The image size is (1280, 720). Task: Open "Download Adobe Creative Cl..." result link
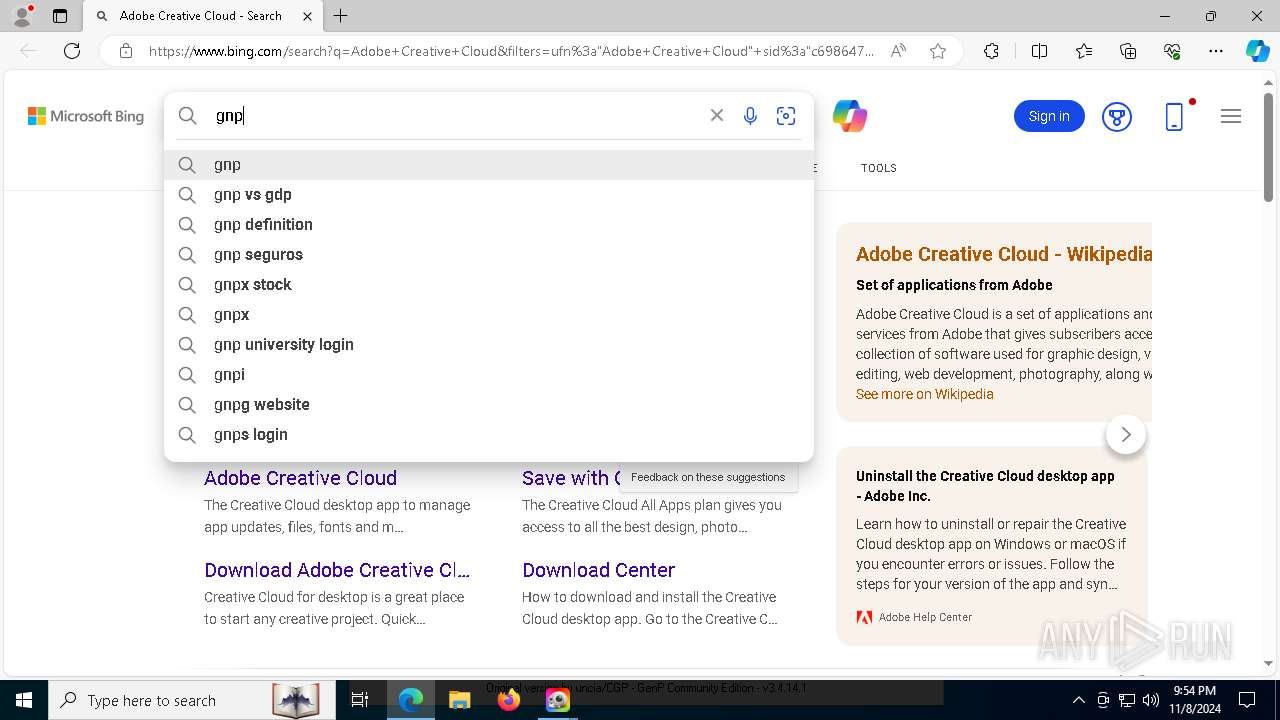(337, 570)
